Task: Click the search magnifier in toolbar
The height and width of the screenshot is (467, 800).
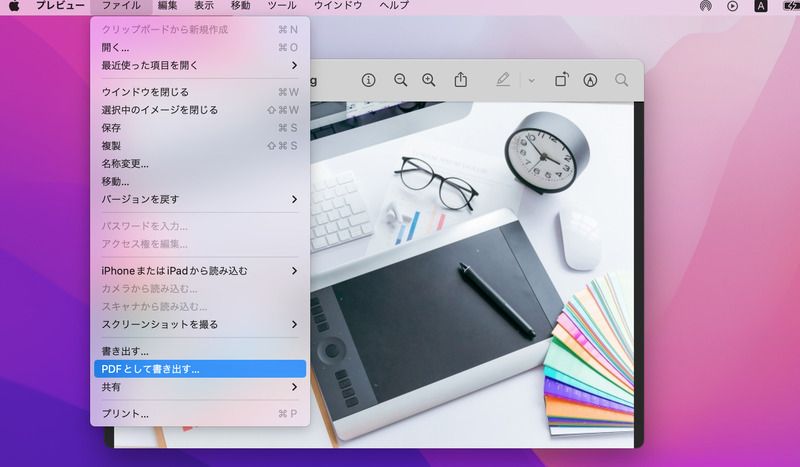Action: (621, 80)
